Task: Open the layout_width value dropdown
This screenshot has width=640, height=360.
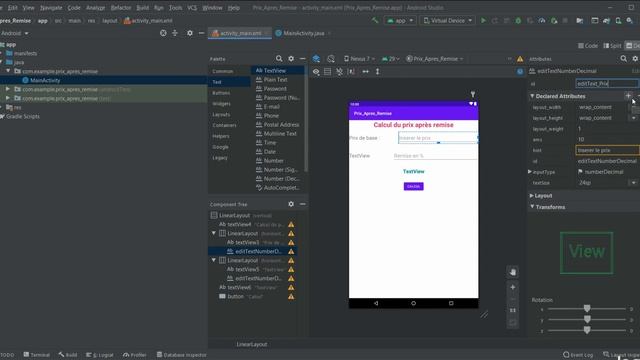Action: click(633, 107)
